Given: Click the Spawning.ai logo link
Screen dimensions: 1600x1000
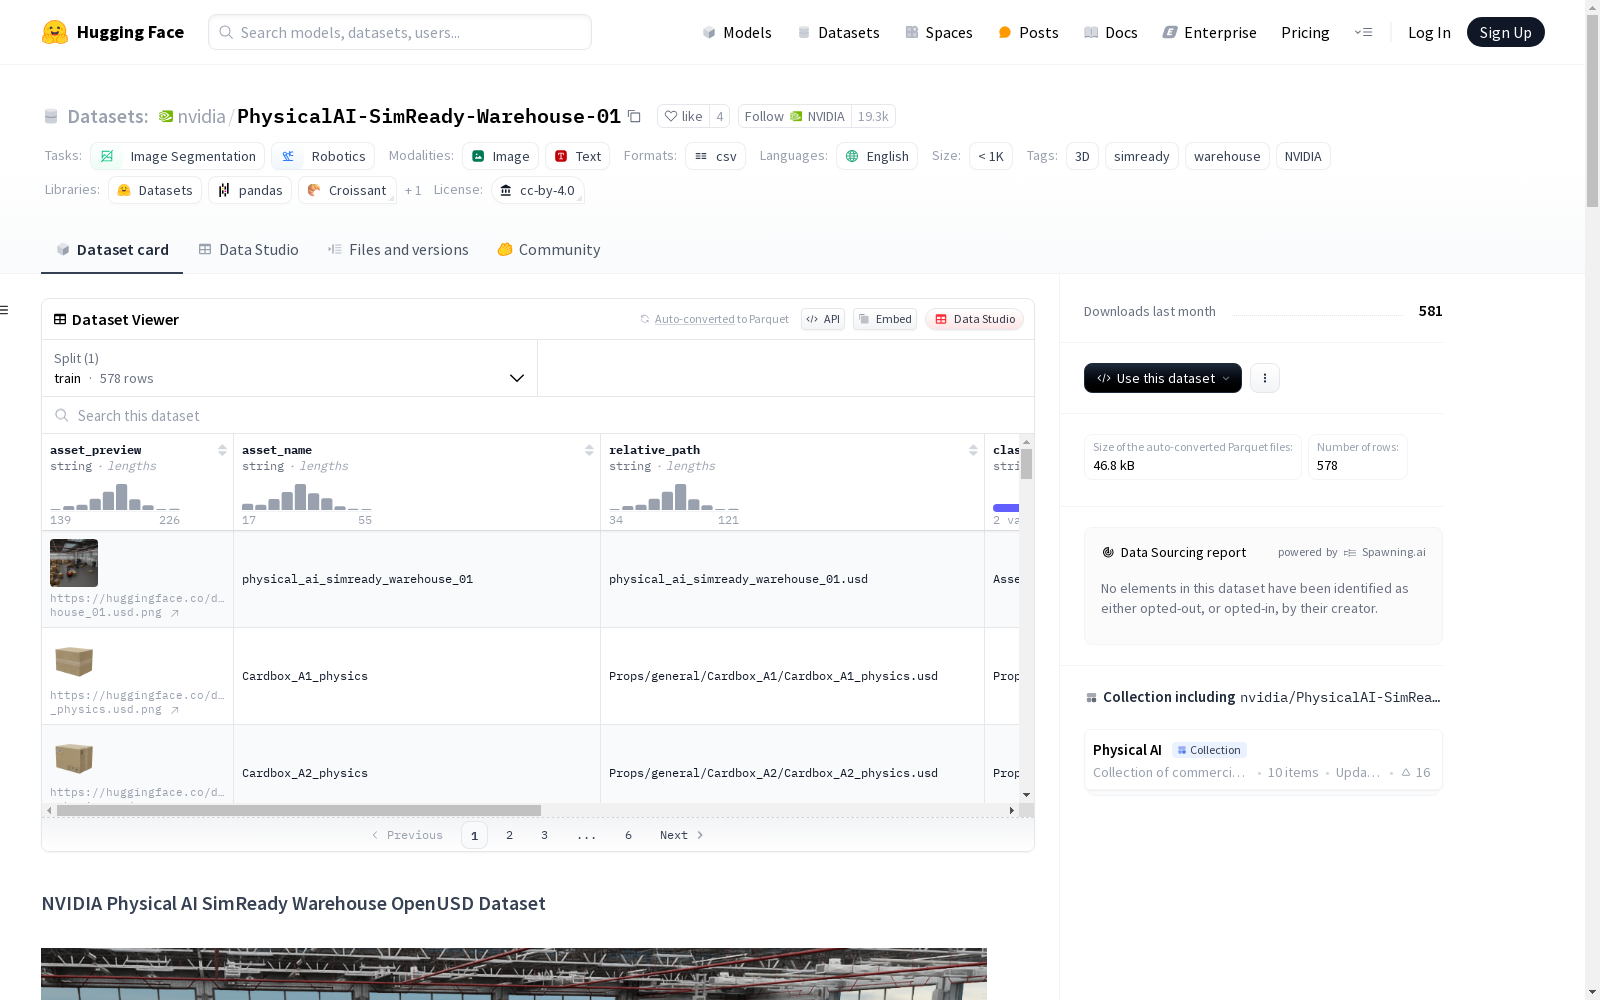Looking at the screenshot, I should pyautogui.click(x=1385, y=552).
